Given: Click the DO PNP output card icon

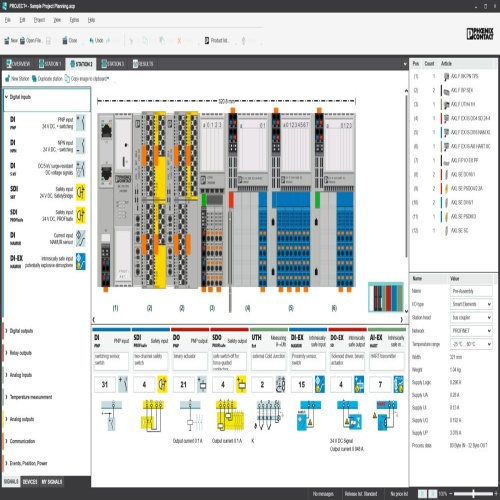Looking at the screenshot, I should click(202, 384).
